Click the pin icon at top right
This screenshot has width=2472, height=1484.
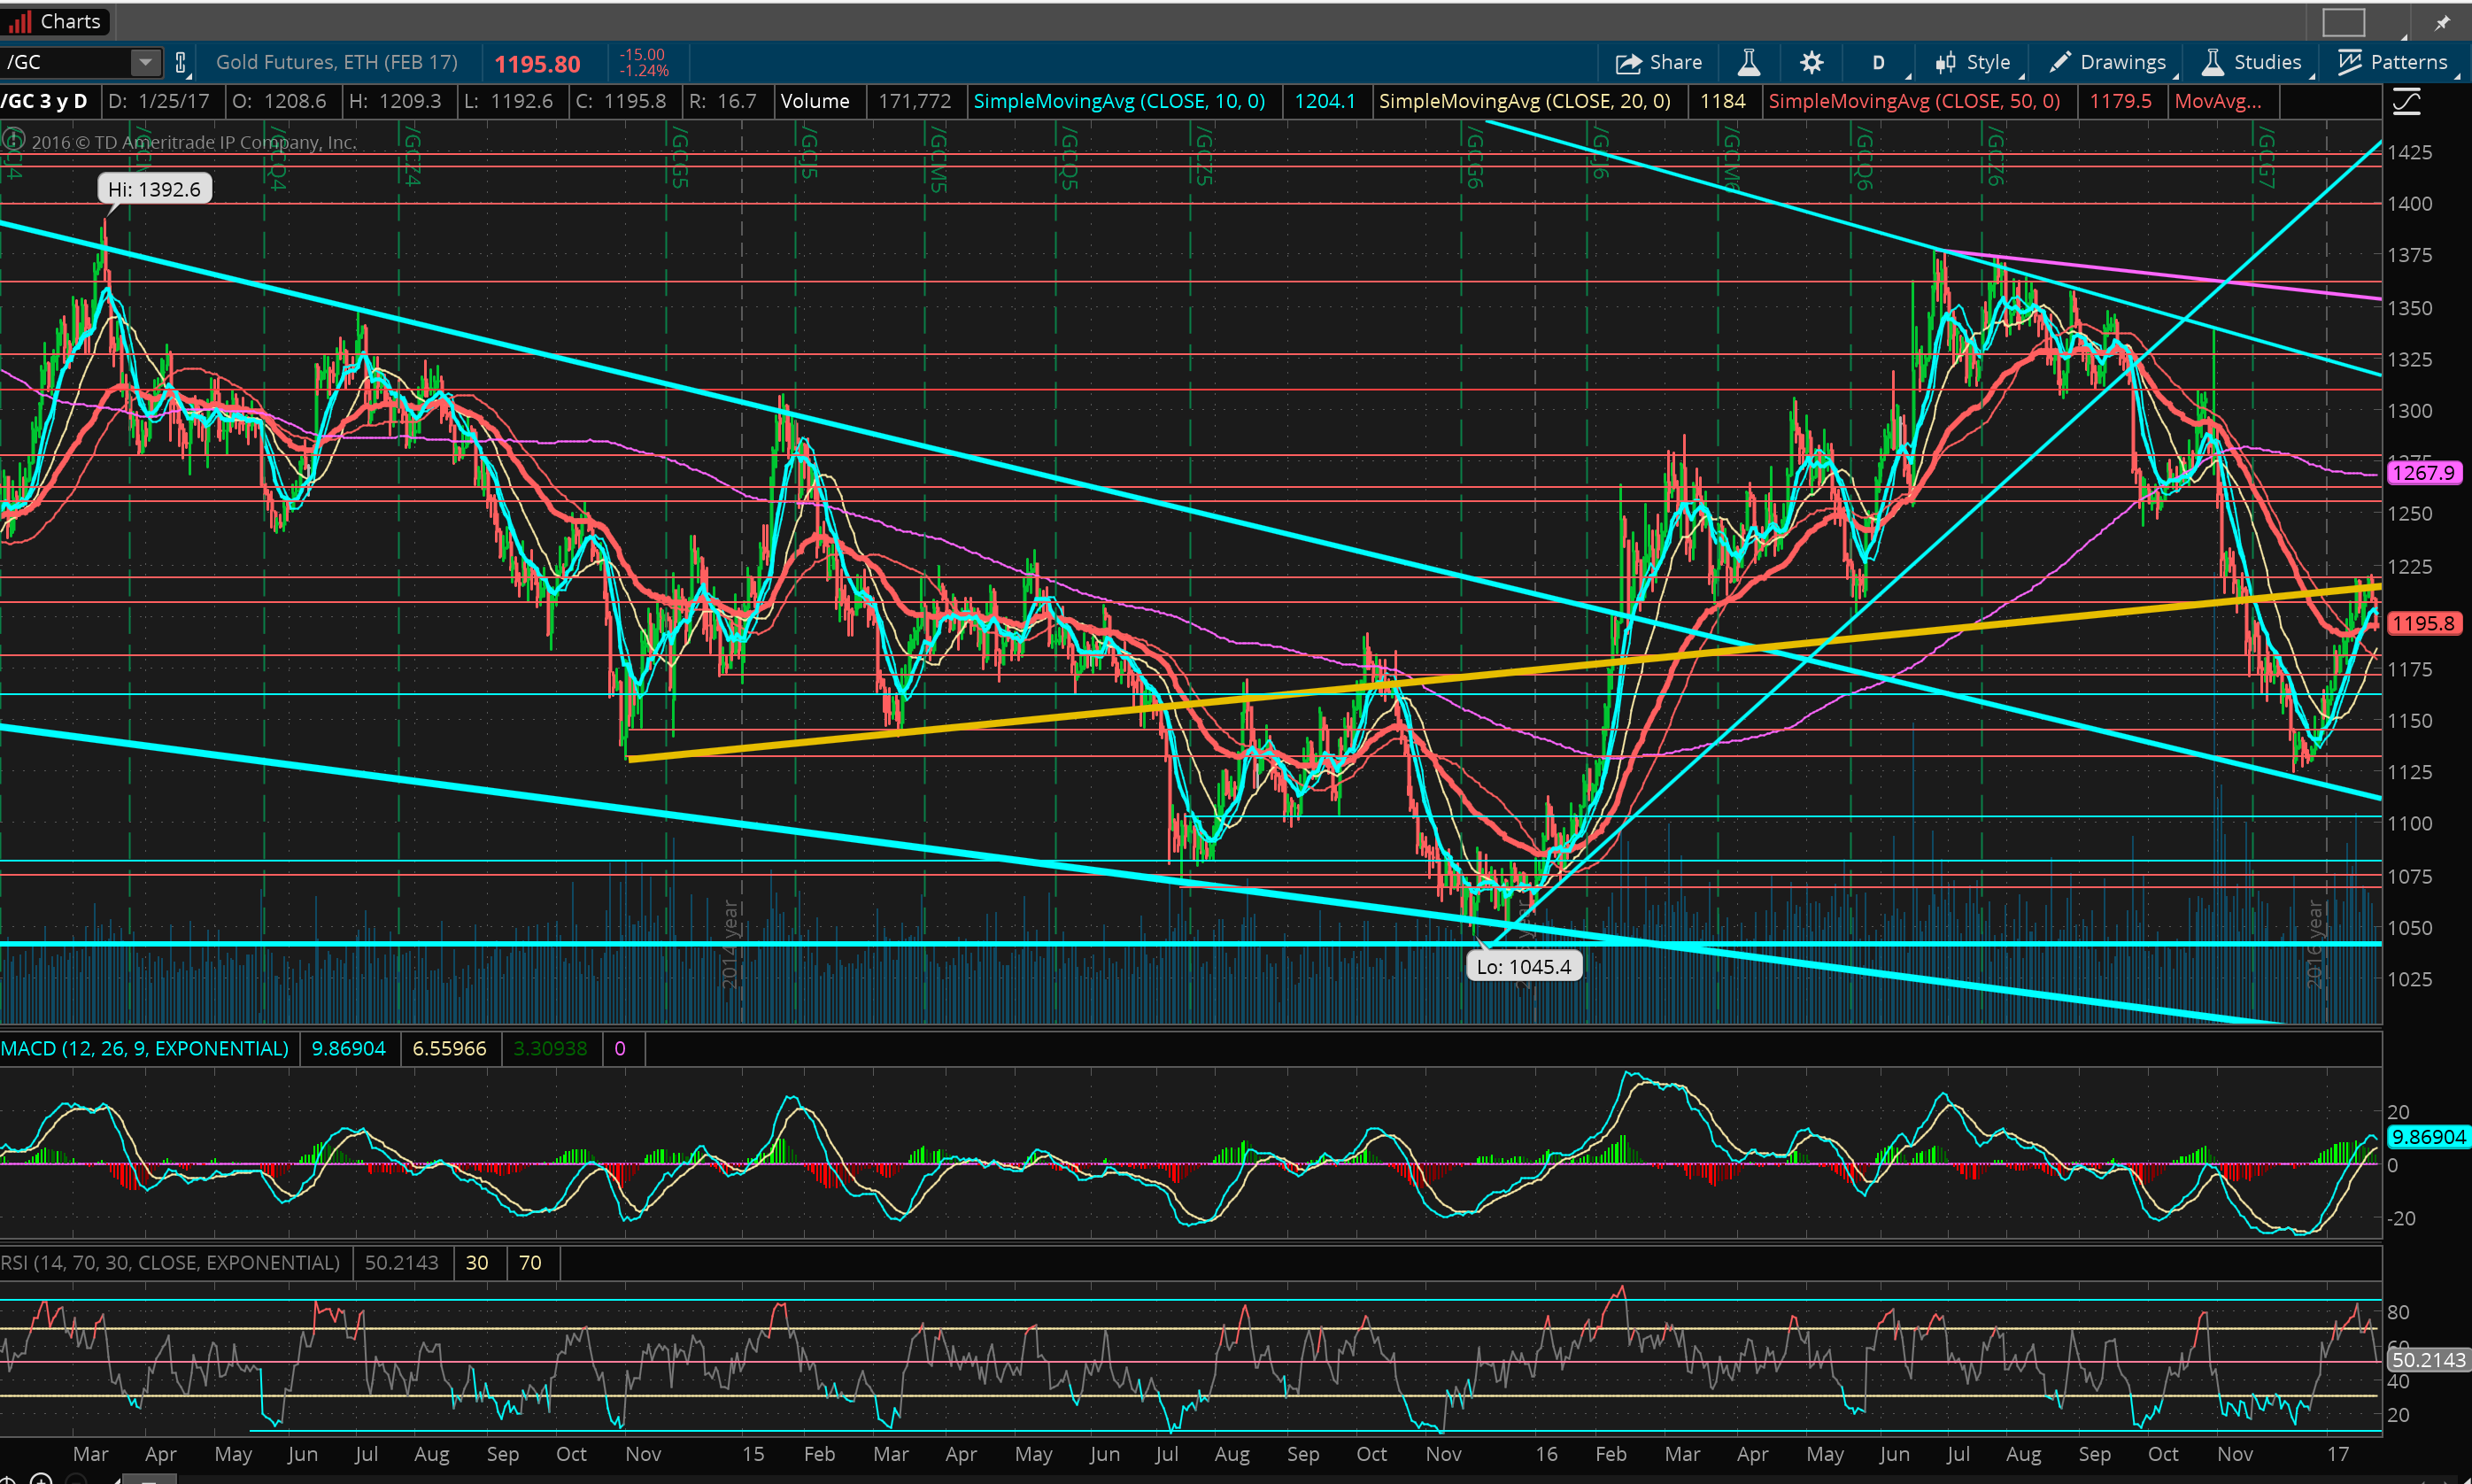point(2443,22)
